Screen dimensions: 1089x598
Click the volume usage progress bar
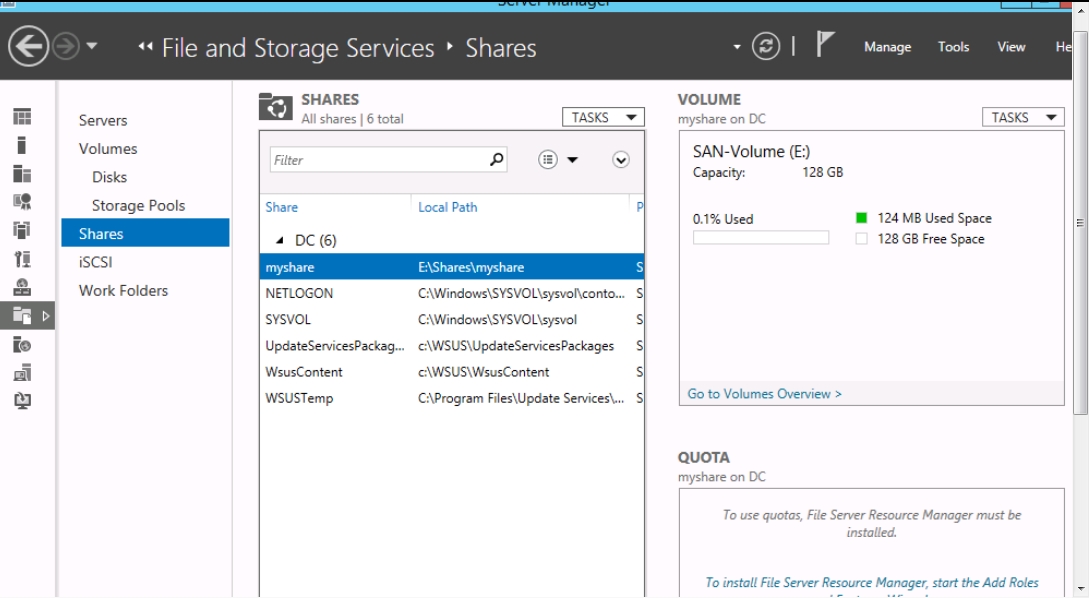pyautogui.click(x=760, y=238)
